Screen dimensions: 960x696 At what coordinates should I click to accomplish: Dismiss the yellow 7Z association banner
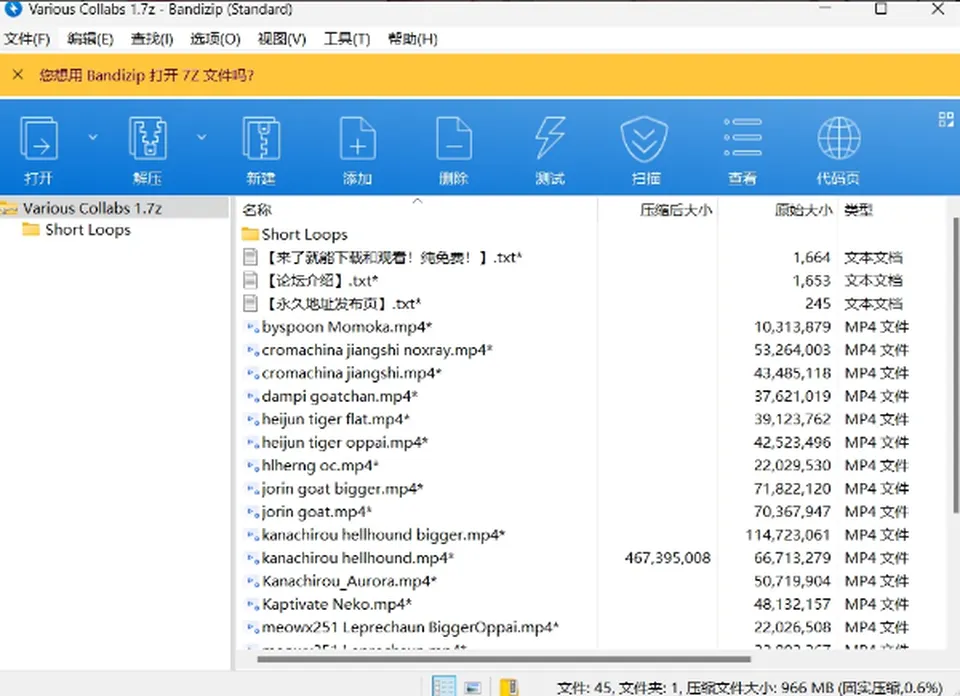[18, 75]
